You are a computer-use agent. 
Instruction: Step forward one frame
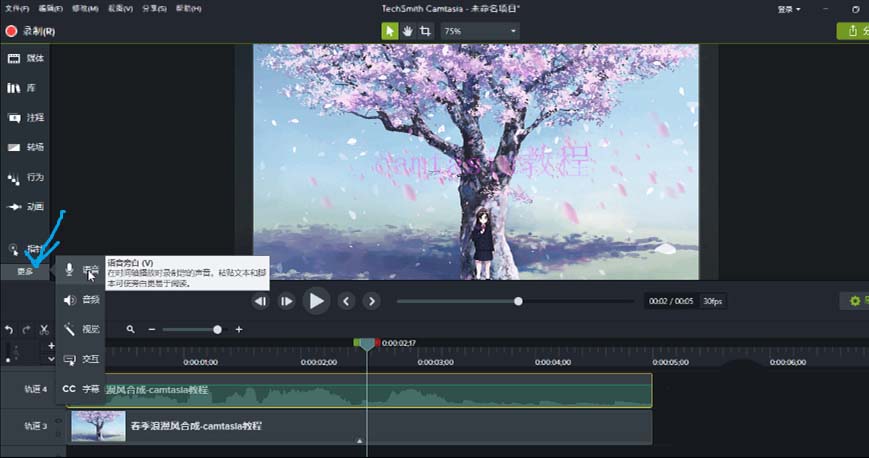[287, 301]
